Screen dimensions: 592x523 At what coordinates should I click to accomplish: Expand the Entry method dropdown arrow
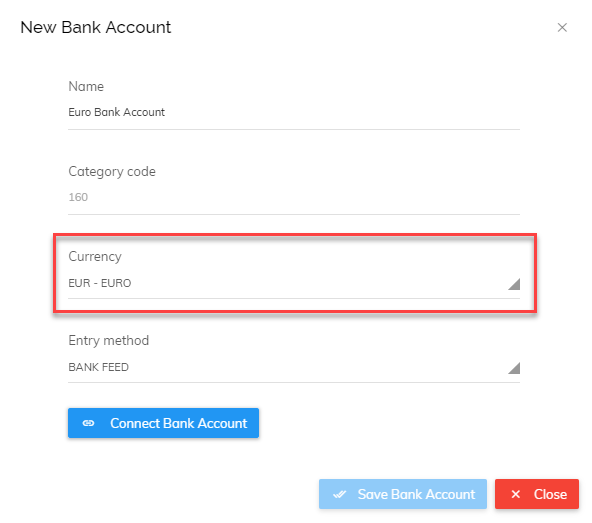click(x=514, y=368)
